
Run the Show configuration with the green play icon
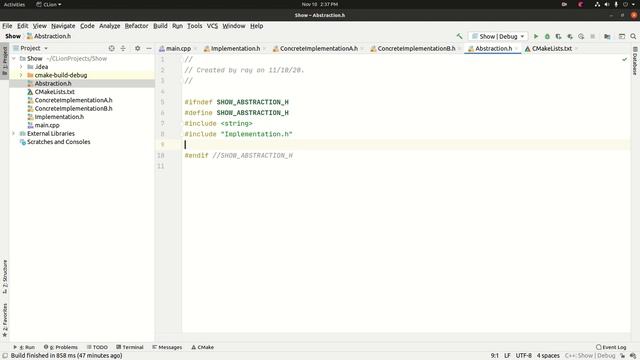coord(536,36)
